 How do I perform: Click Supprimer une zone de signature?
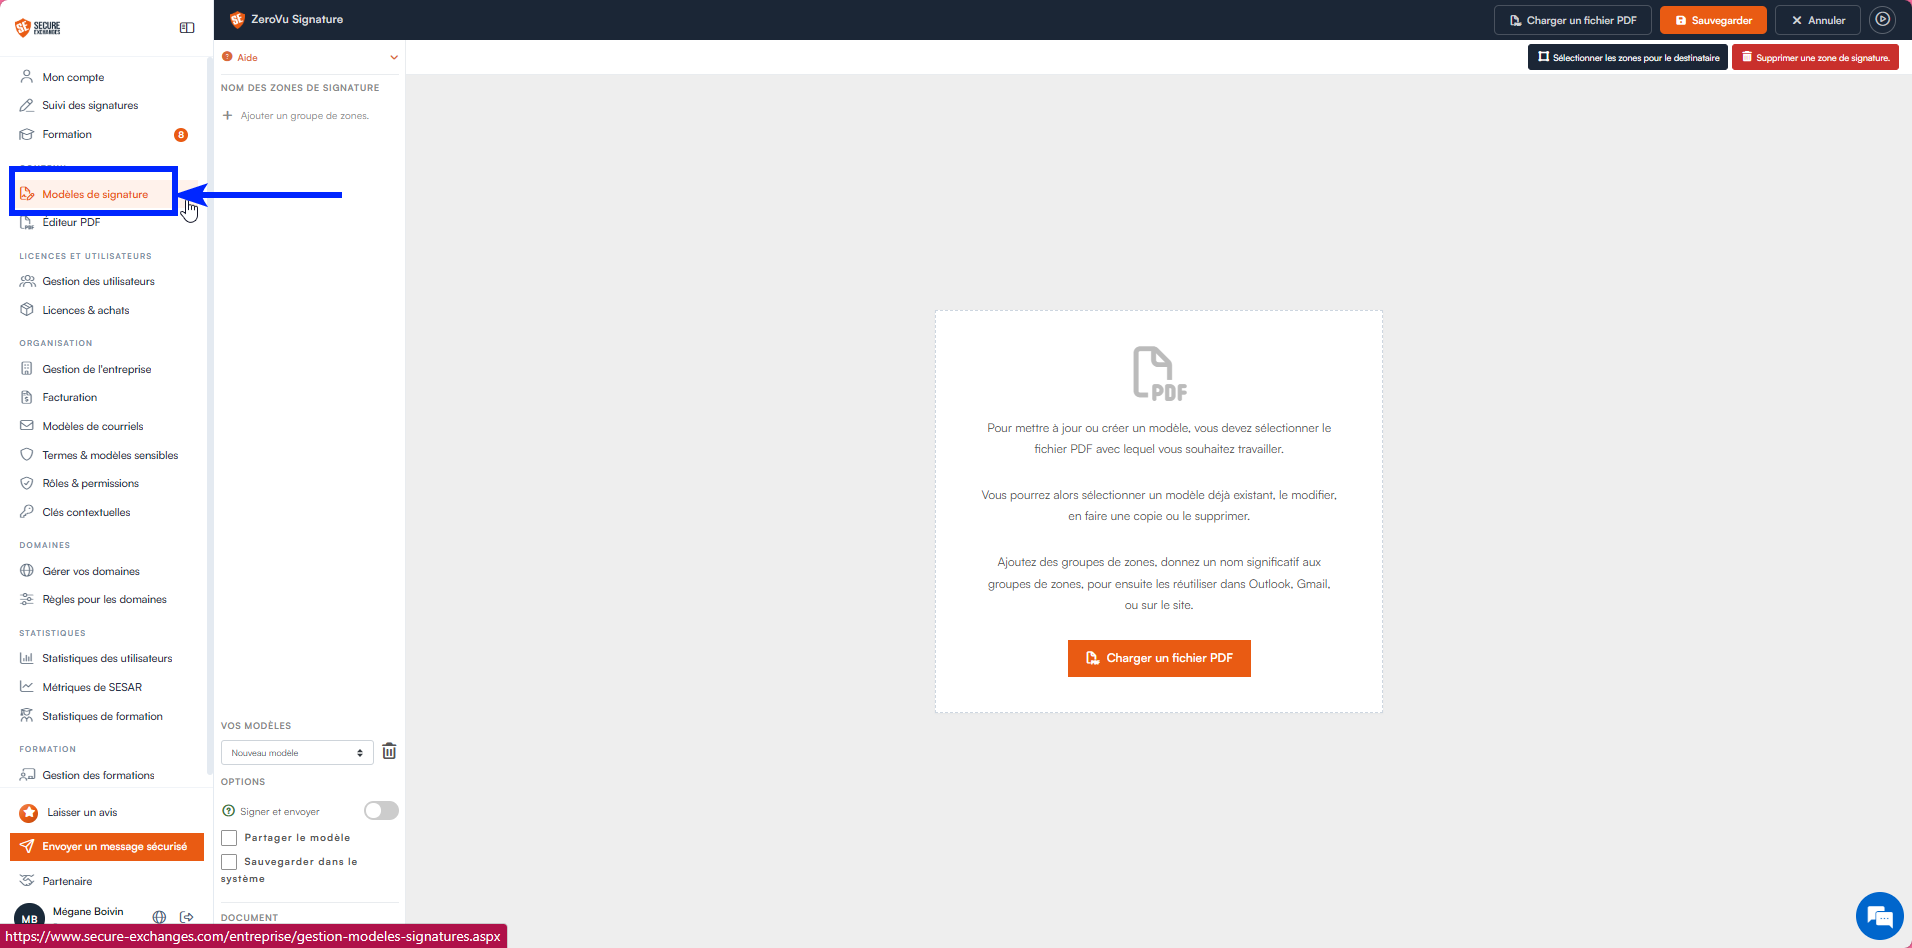point(1815,58)
